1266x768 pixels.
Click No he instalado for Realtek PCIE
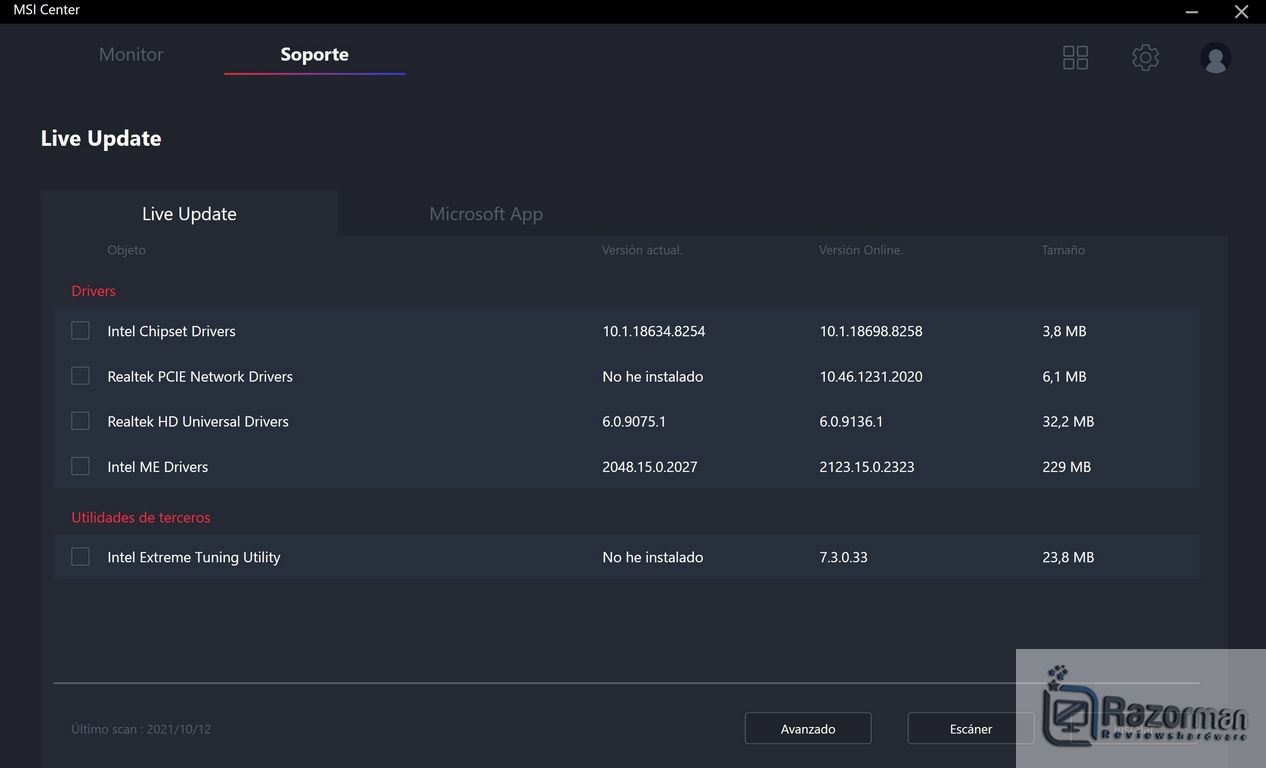point(653,377)
